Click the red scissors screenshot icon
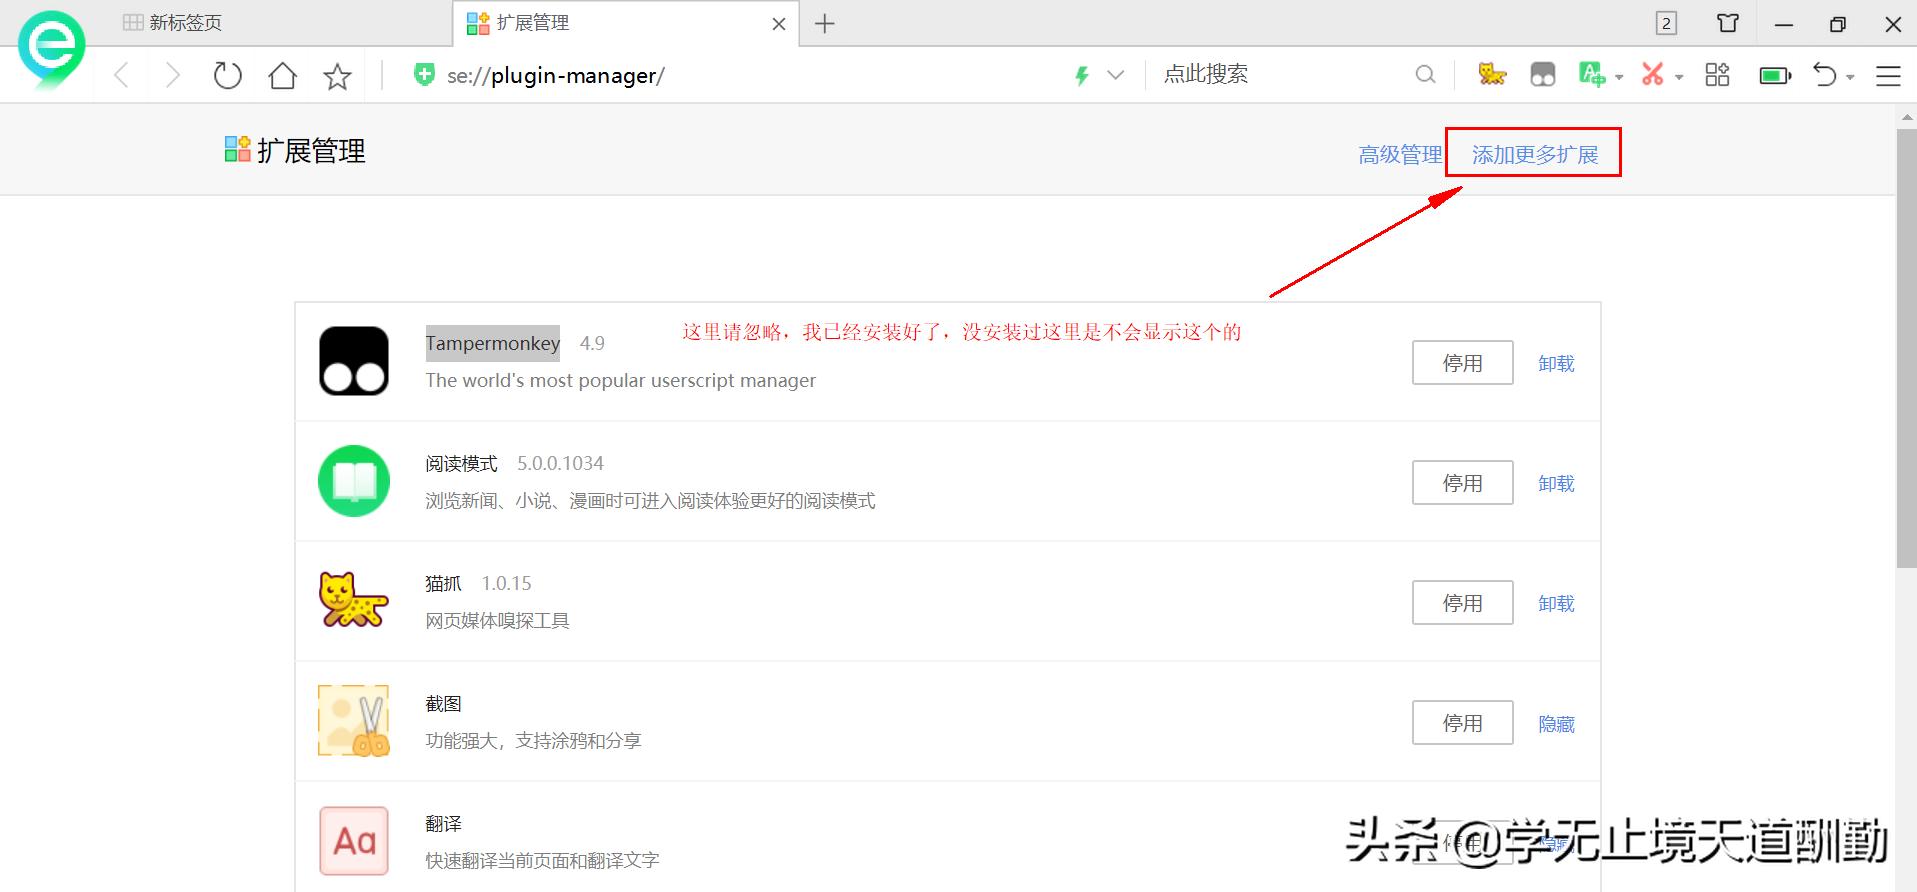Viewport: 1917px width, 892px height. click(1652, 75)
